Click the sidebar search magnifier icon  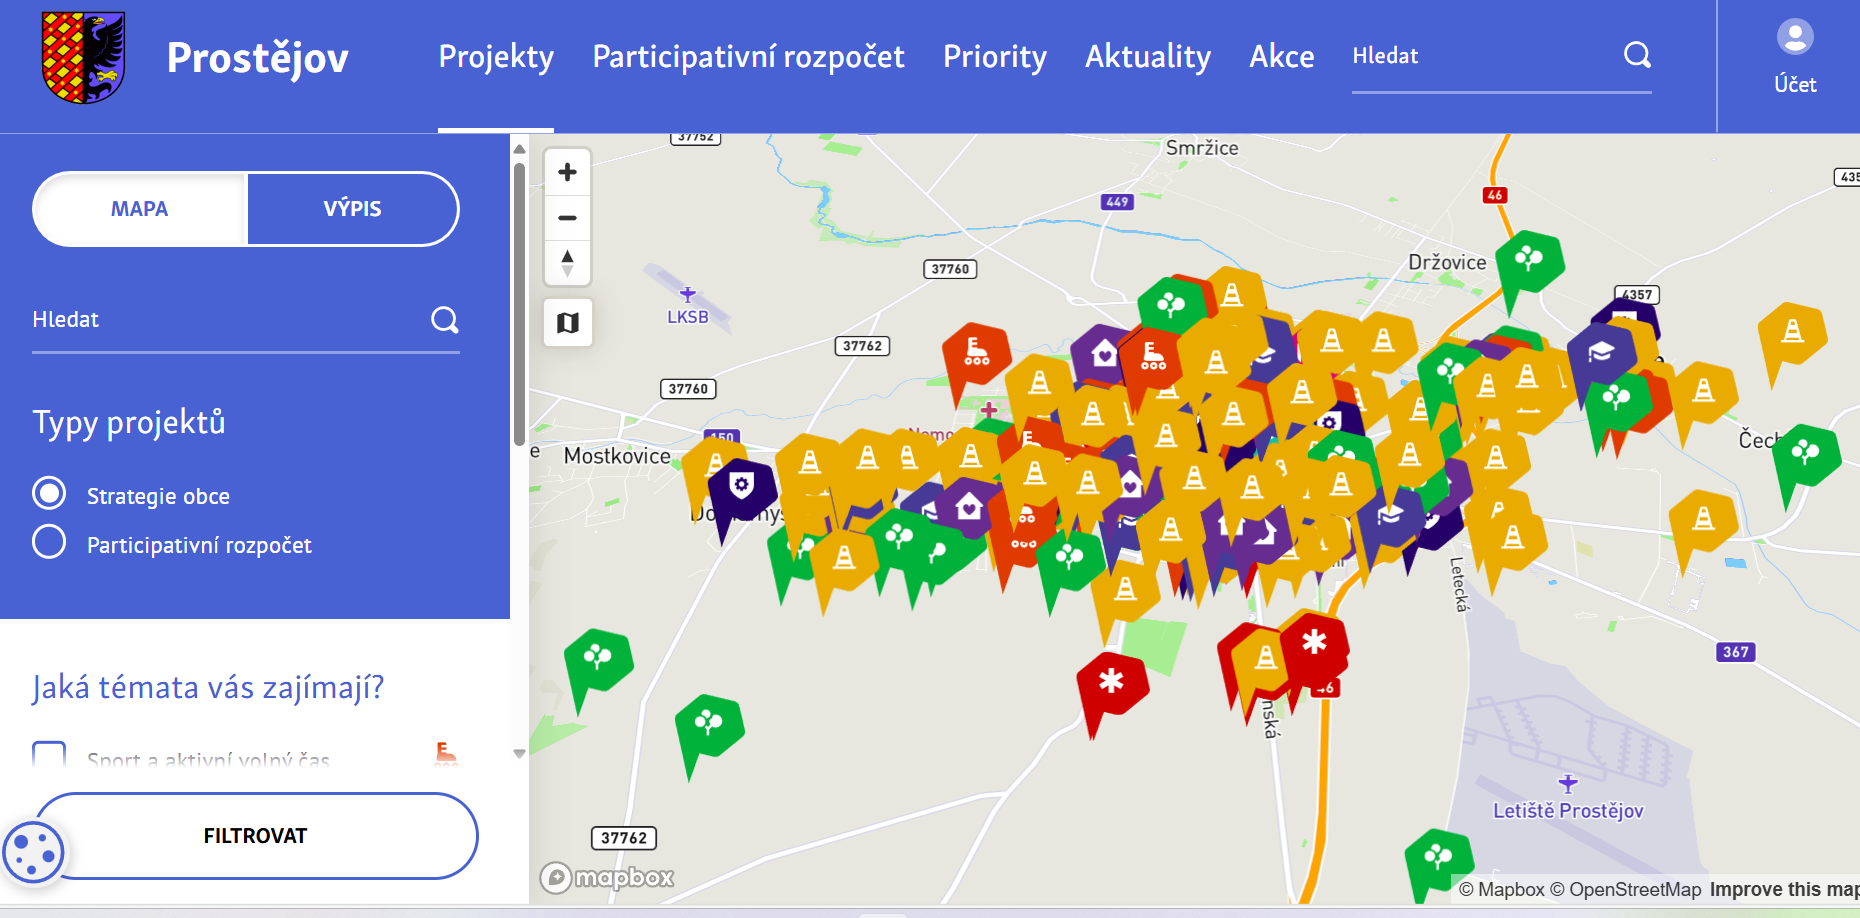tap(445, 320)
